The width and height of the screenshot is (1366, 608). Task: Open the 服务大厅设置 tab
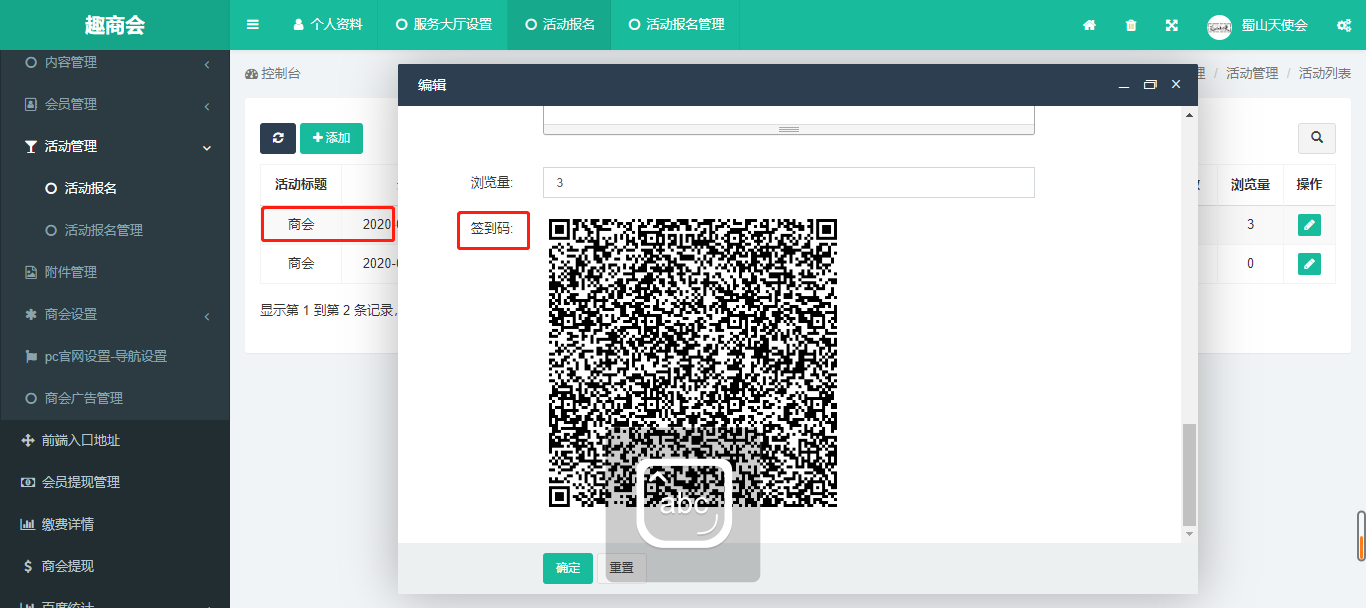pos(444,24)
